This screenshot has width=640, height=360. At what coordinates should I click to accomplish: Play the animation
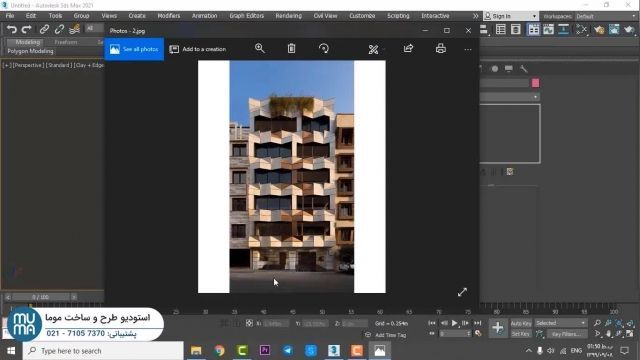coord(454,323)
